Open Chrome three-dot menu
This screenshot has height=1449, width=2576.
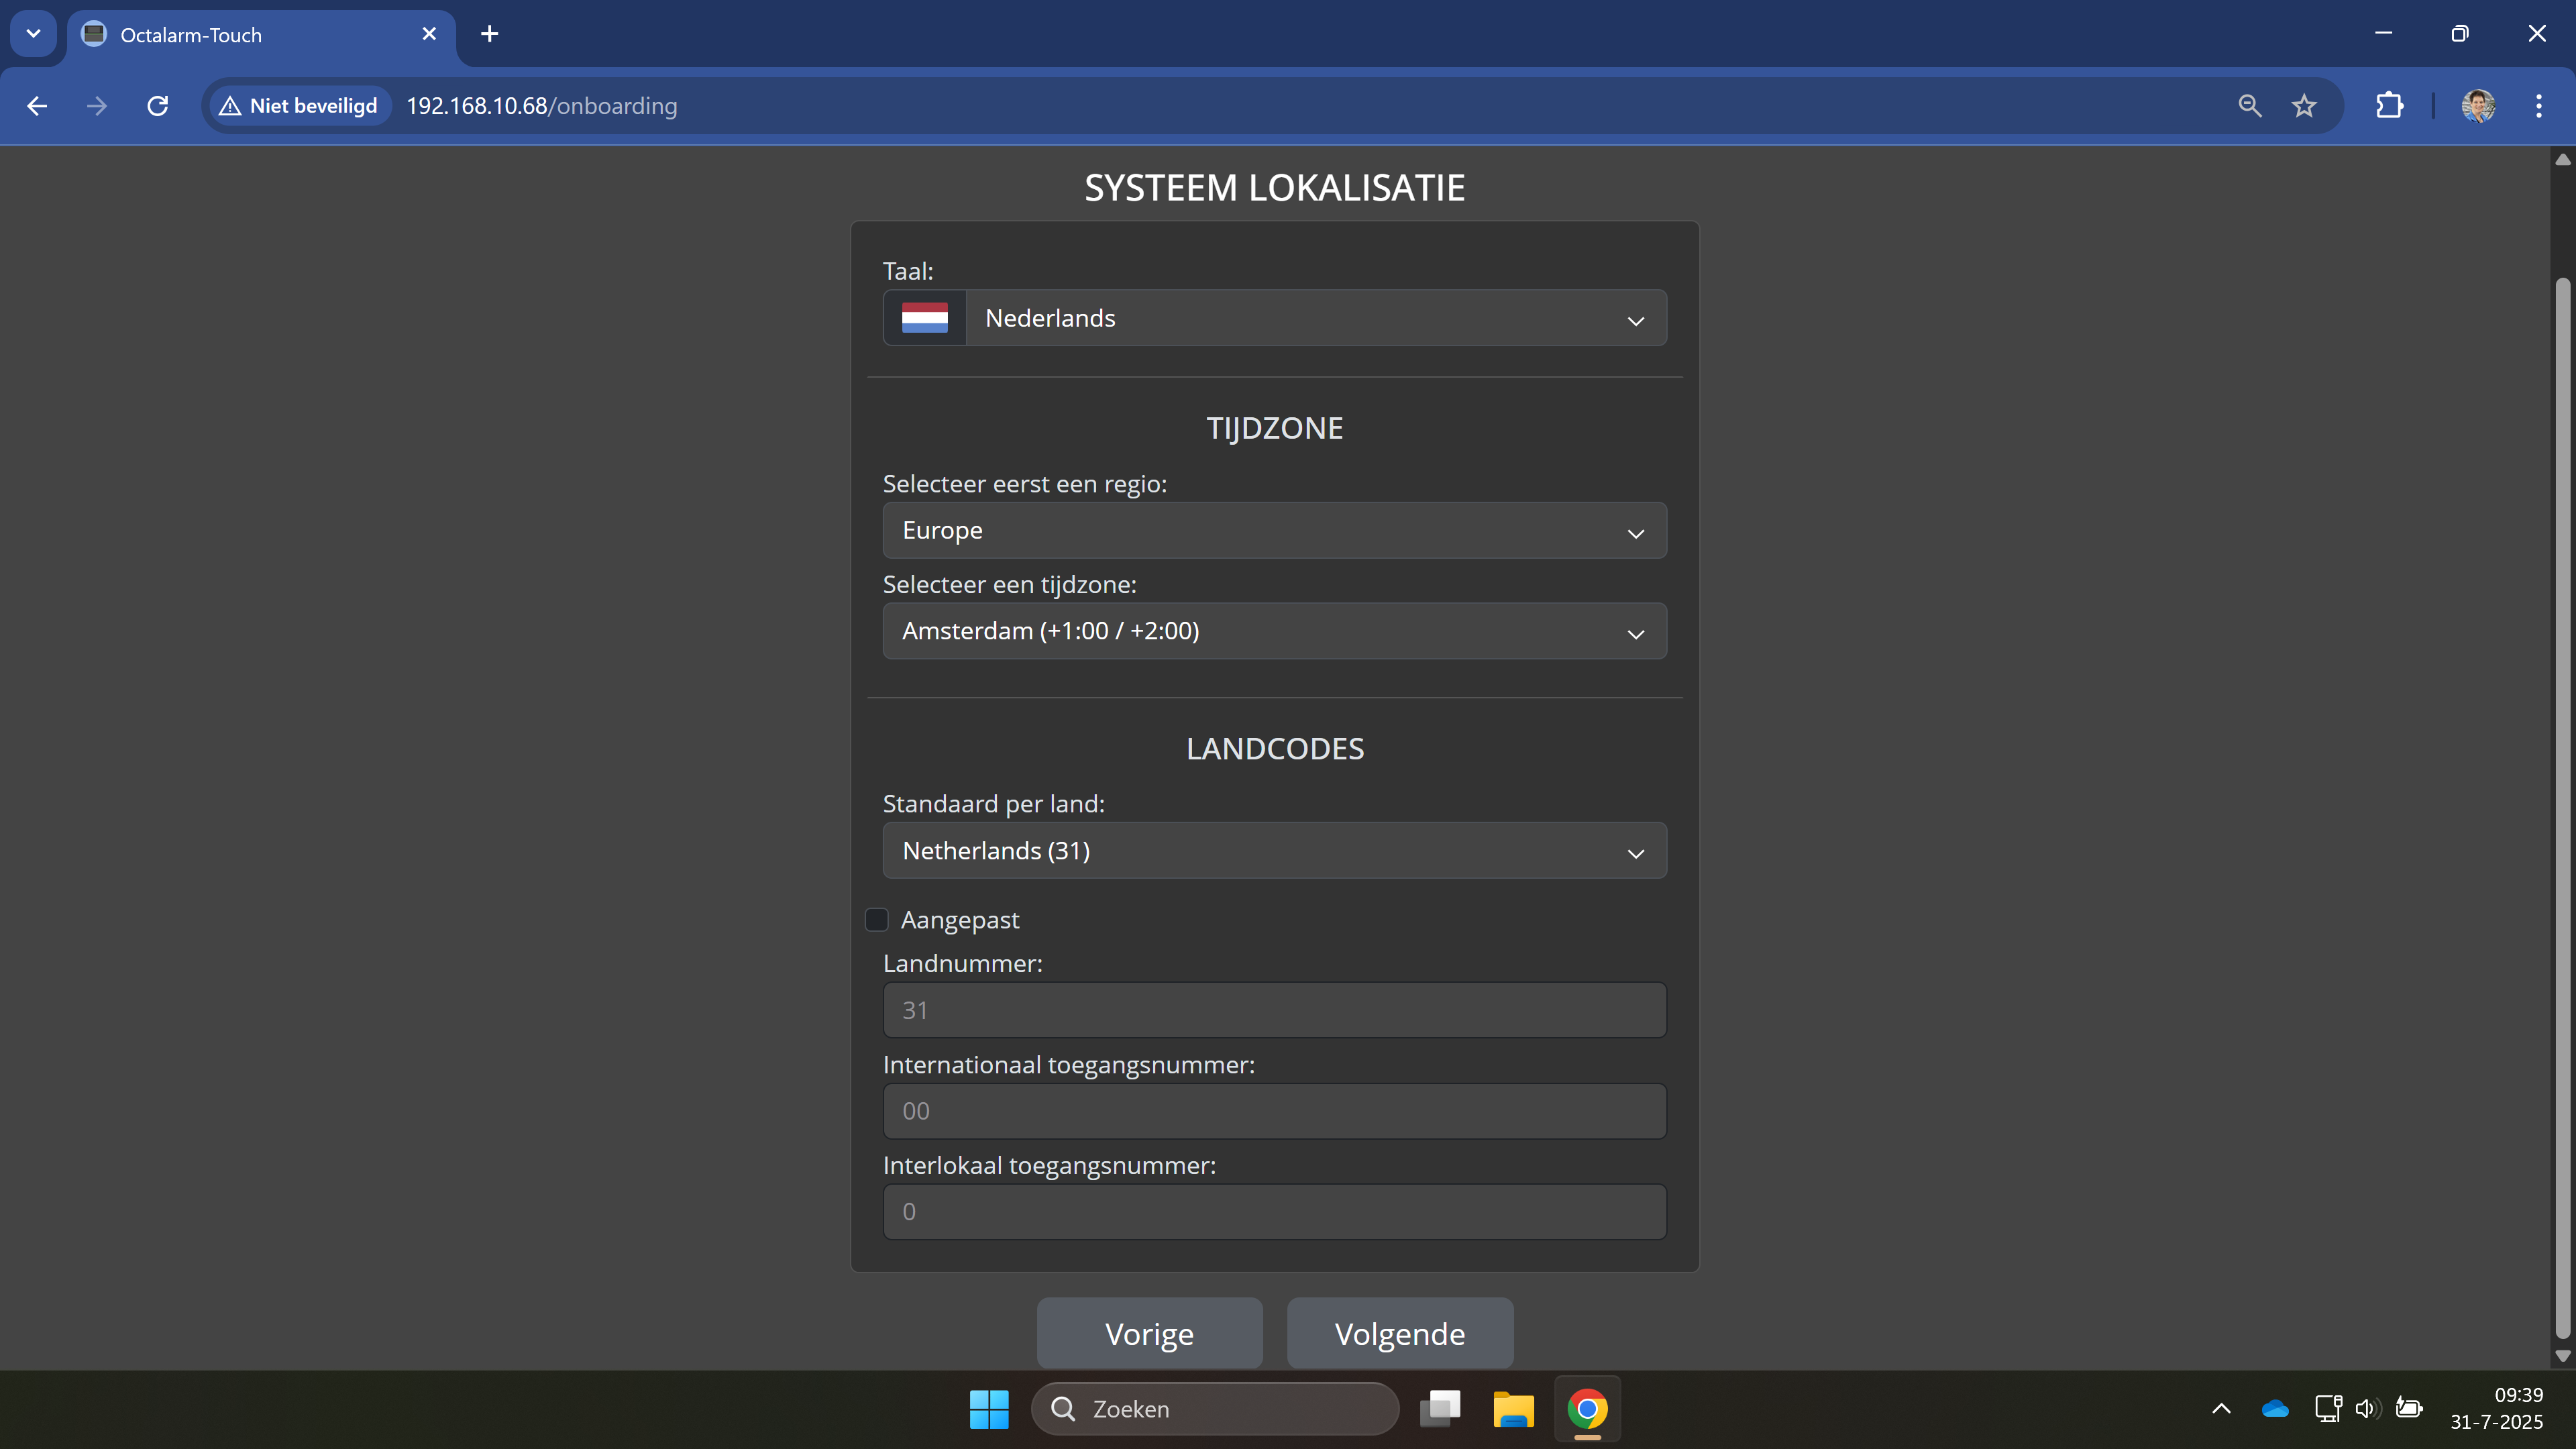coord(2538,106)
